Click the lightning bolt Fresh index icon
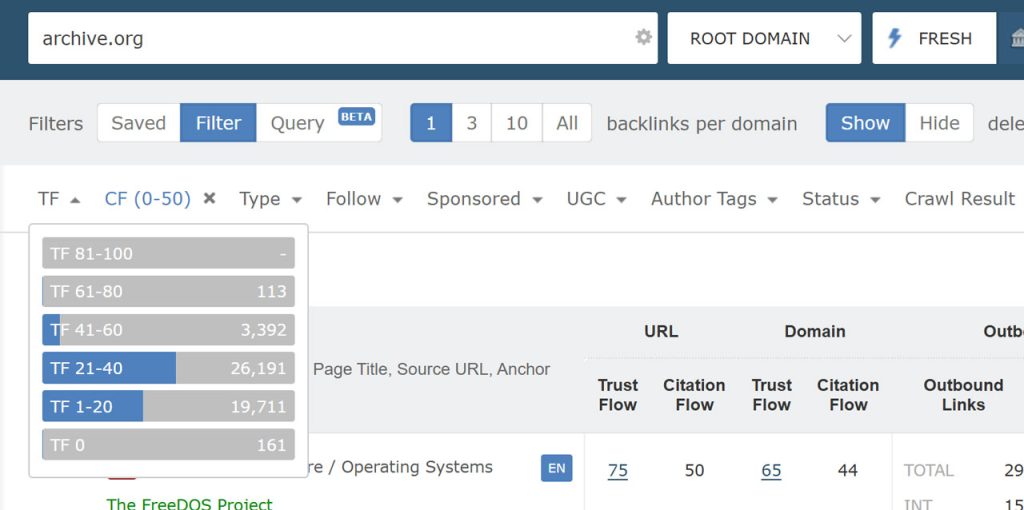 (x=895, y=38)
